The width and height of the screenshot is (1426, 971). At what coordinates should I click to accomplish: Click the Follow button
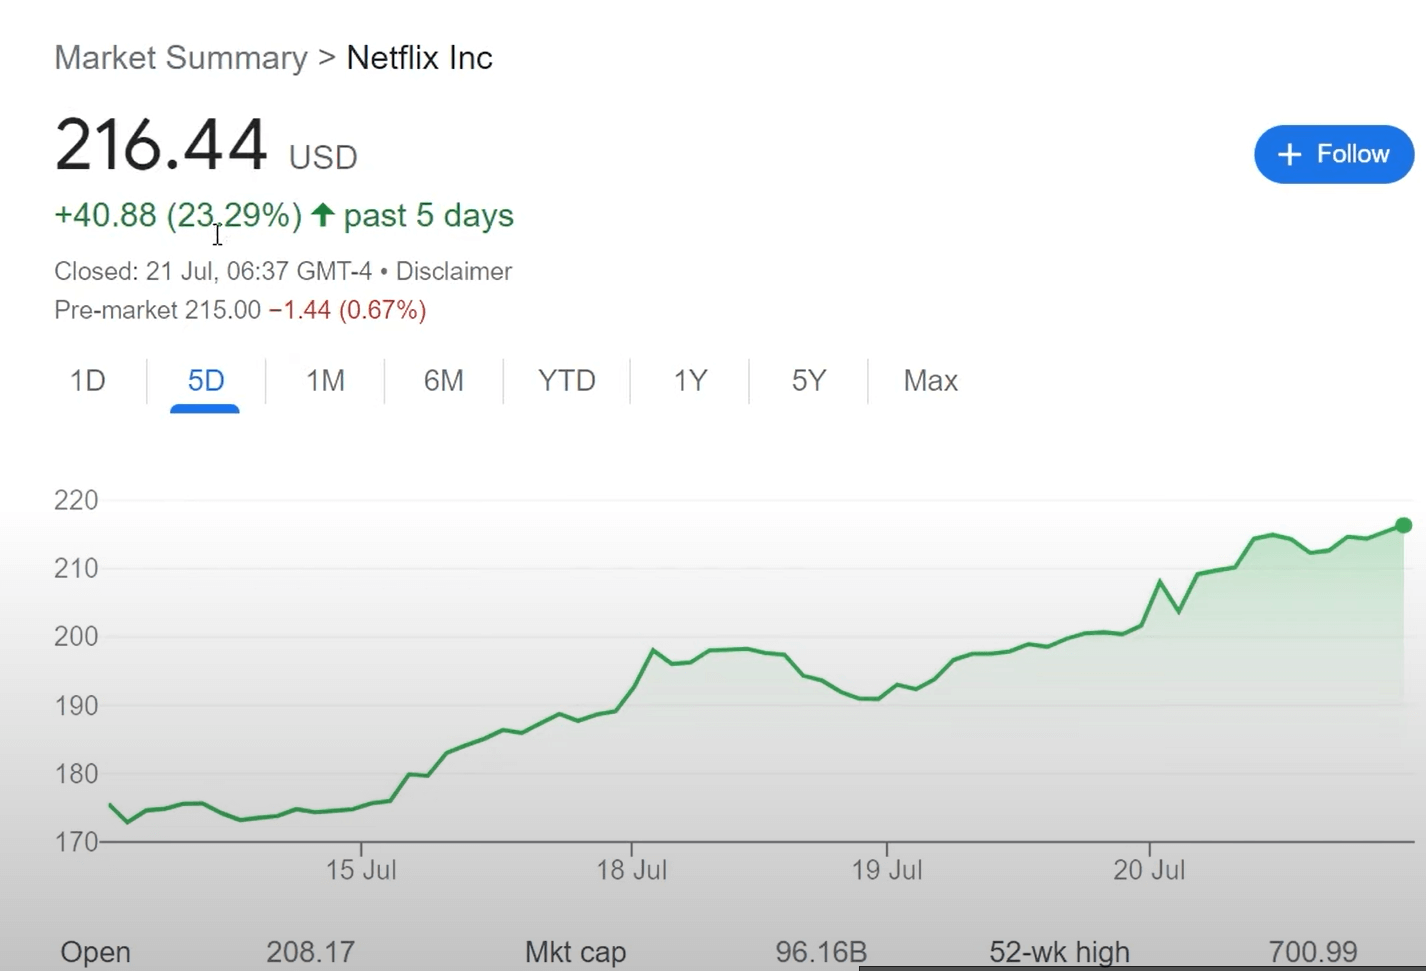tap(1334, 154)
